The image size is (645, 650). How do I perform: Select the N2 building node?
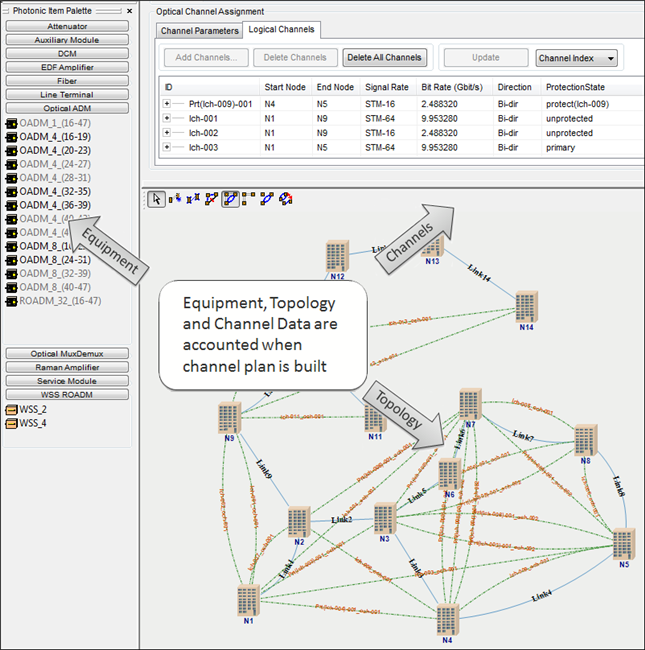pyautogui.click(x=299, y=522)
